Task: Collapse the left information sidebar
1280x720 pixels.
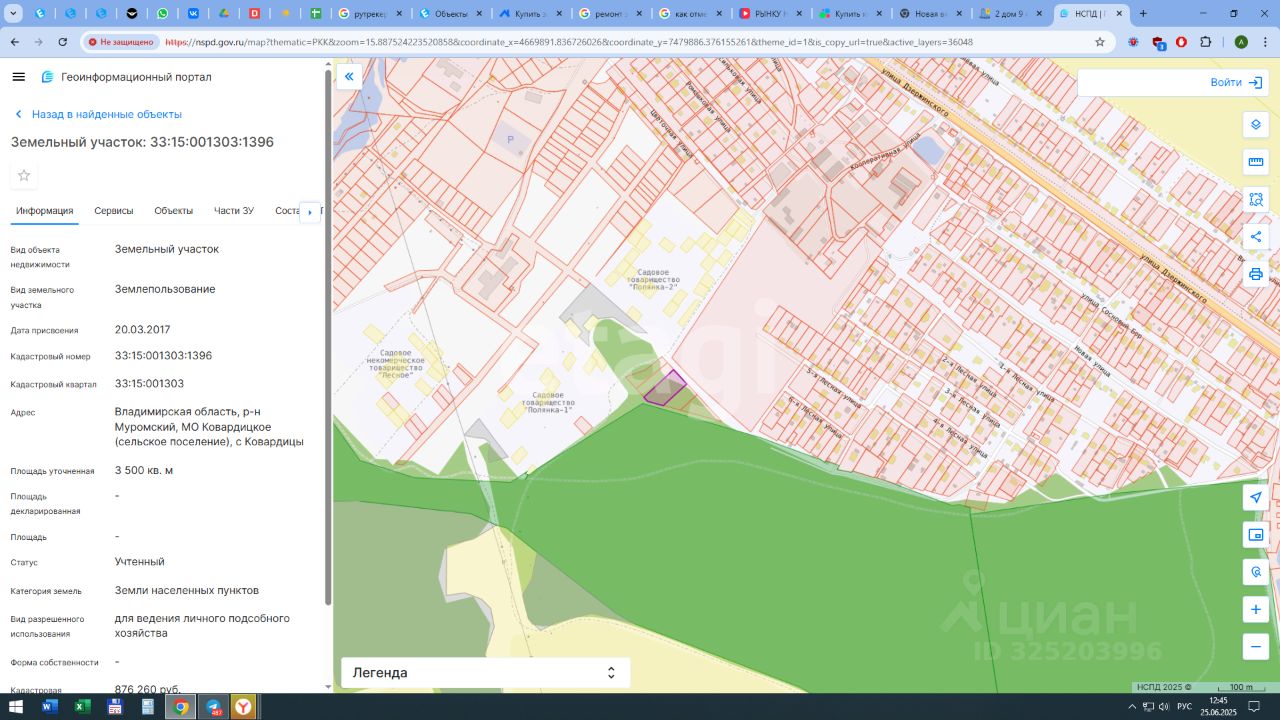Action: [x=349, y=77]
